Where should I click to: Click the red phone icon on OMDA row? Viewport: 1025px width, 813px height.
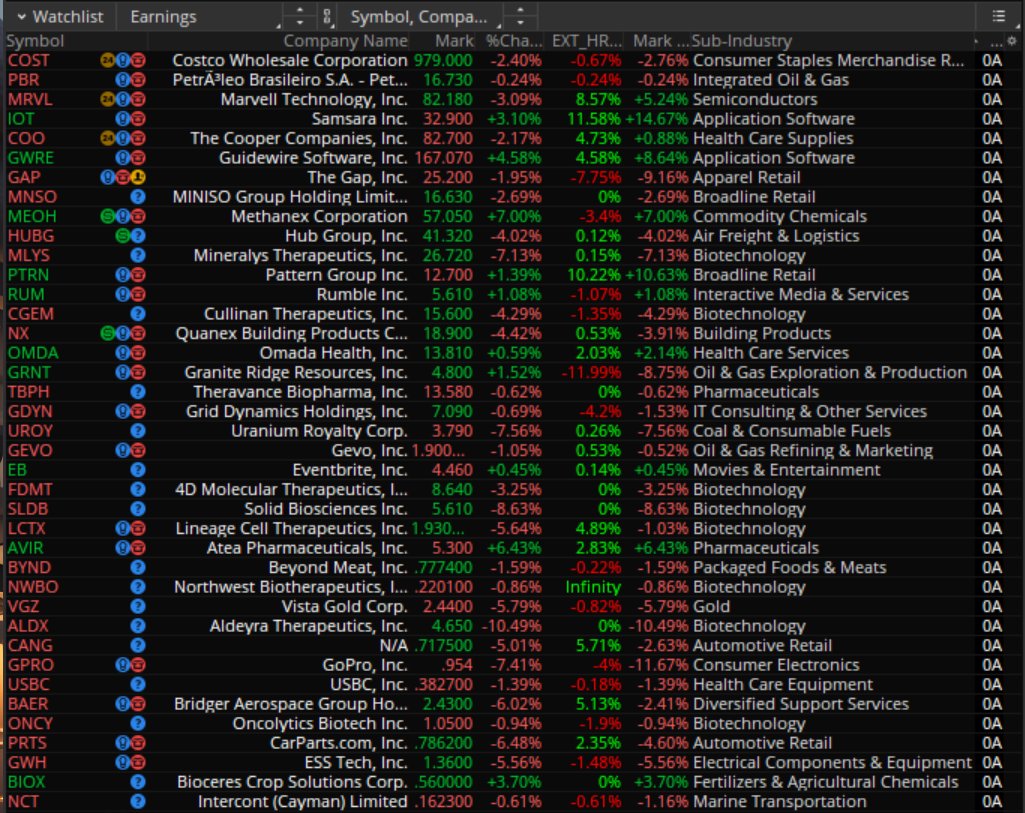138,353
